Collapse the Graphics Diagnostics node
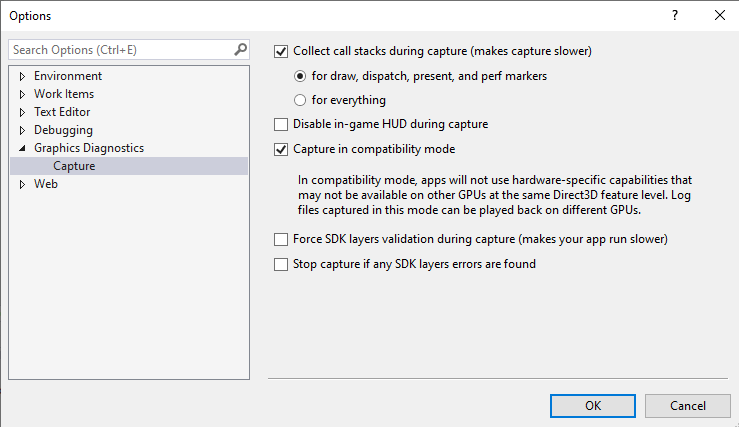The width and height of the screenshot is (739, 427). click(22, 148)
